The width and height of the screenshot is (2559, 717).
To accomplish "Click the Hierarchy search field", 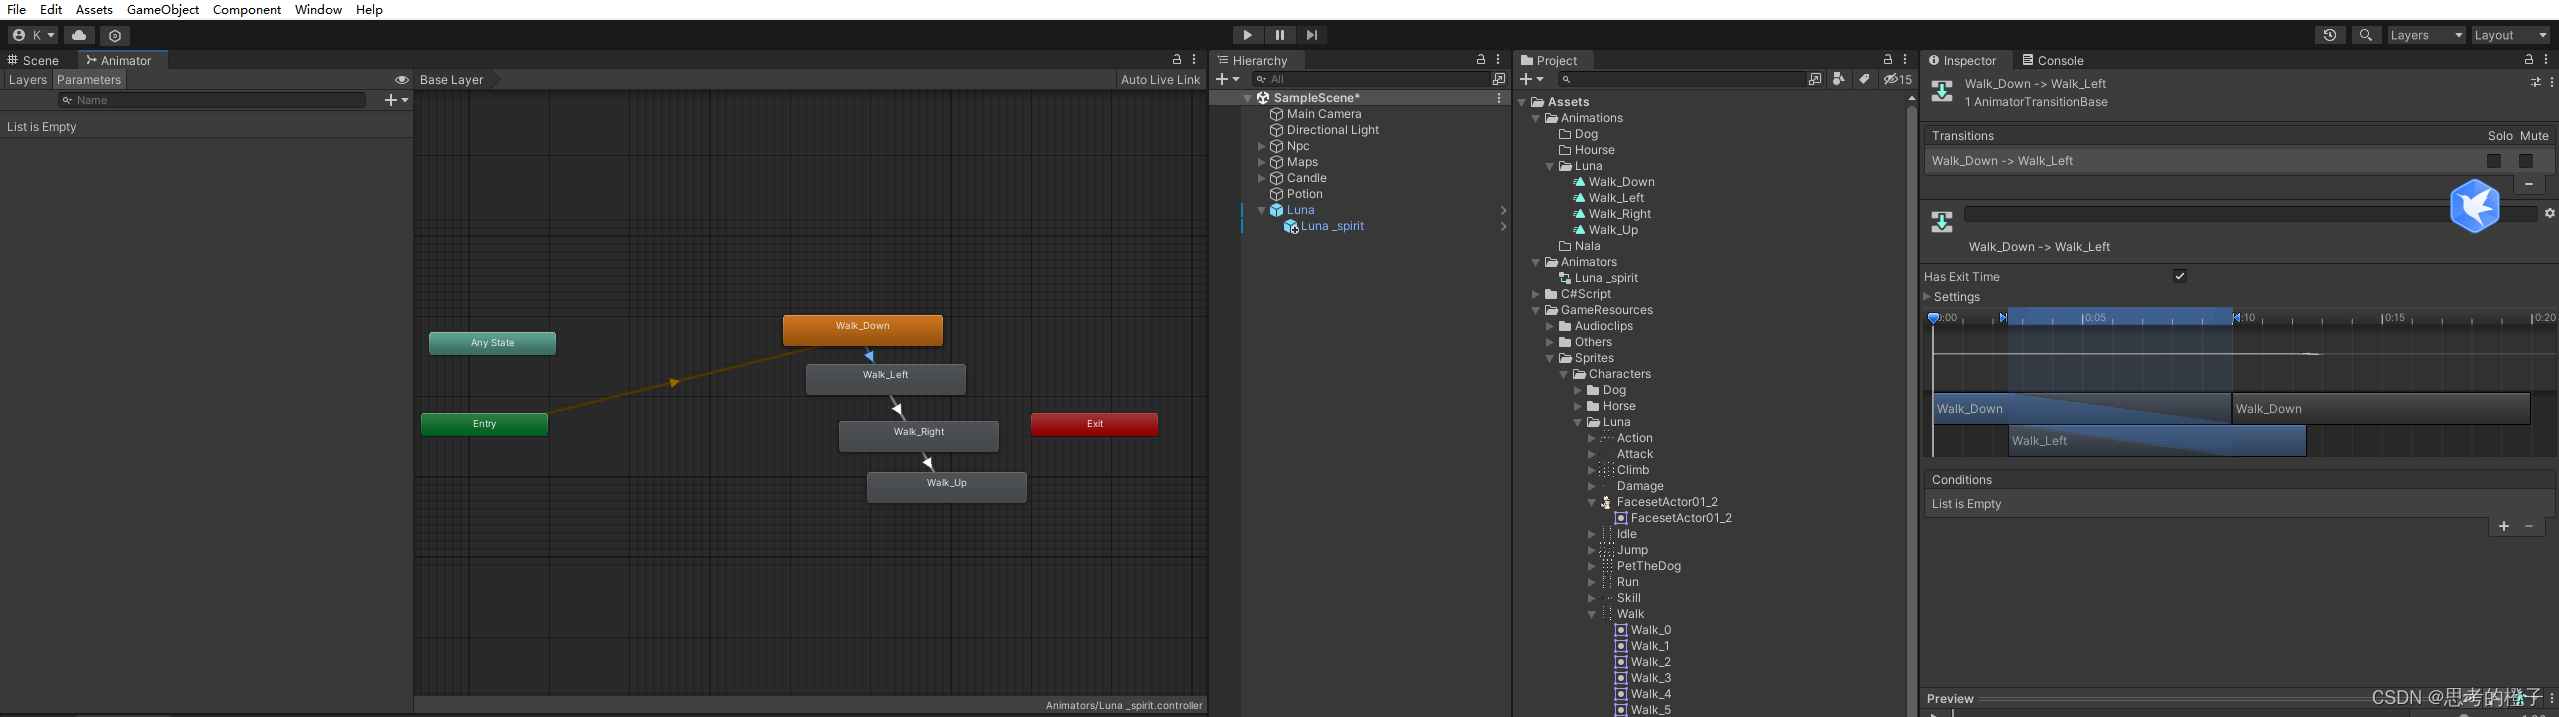I will pos(1370,79).
